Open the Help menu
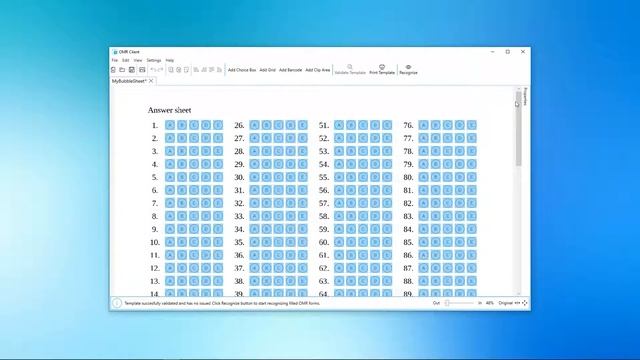This screenshot has height=360, width=640. 170,60
